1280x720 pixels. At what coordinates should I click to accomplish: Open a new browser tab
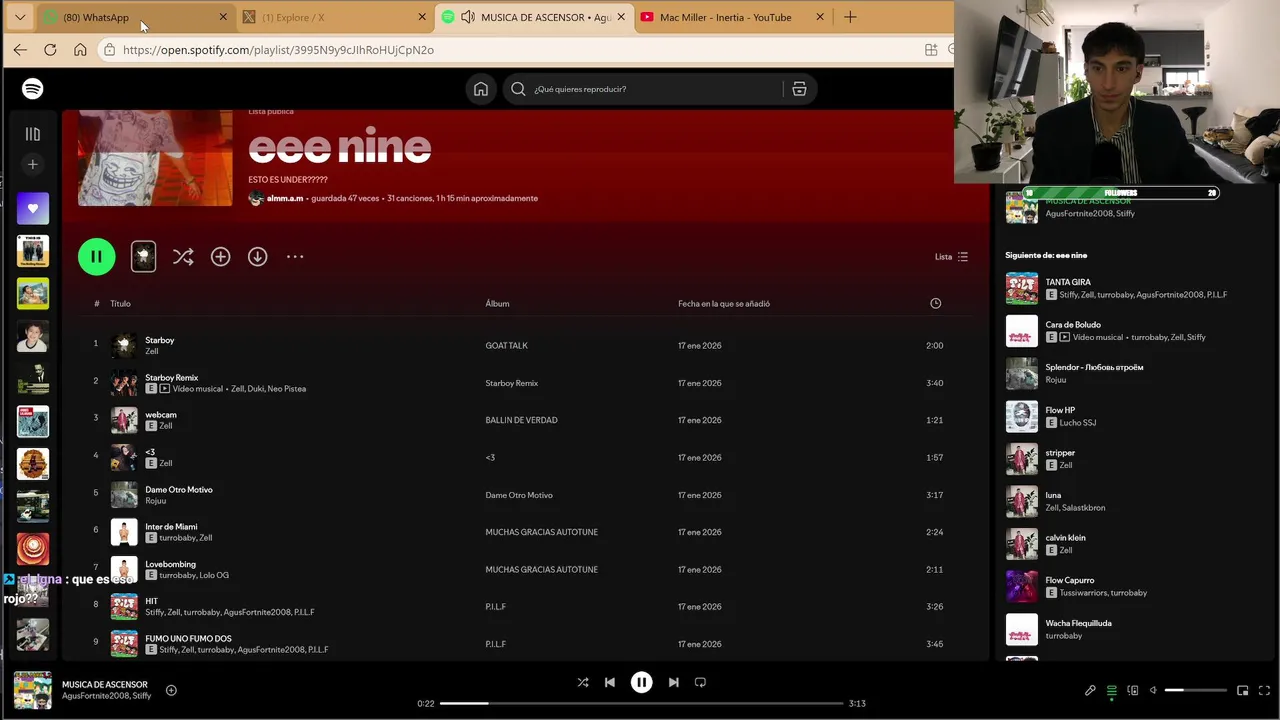point(850,17)
